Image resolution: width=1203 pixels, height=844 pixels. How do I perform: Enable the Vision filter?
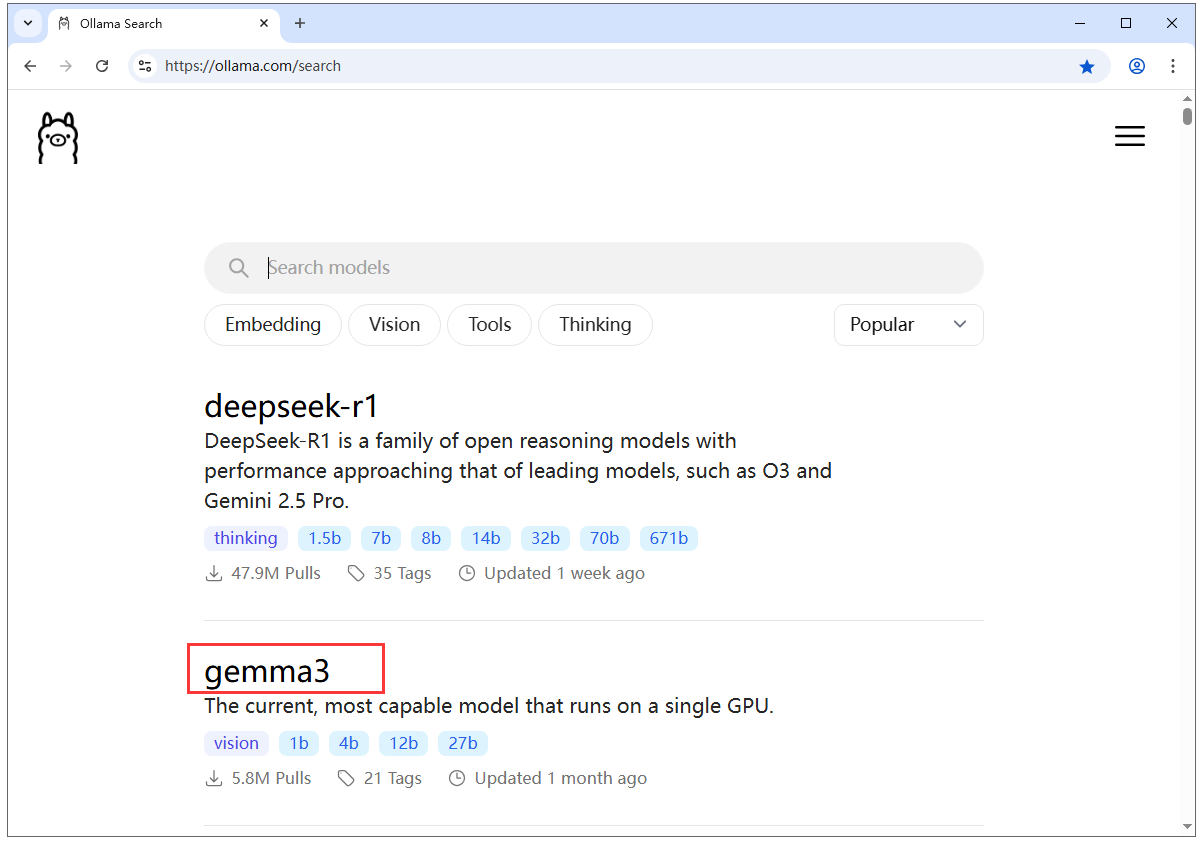pos(394,324)
